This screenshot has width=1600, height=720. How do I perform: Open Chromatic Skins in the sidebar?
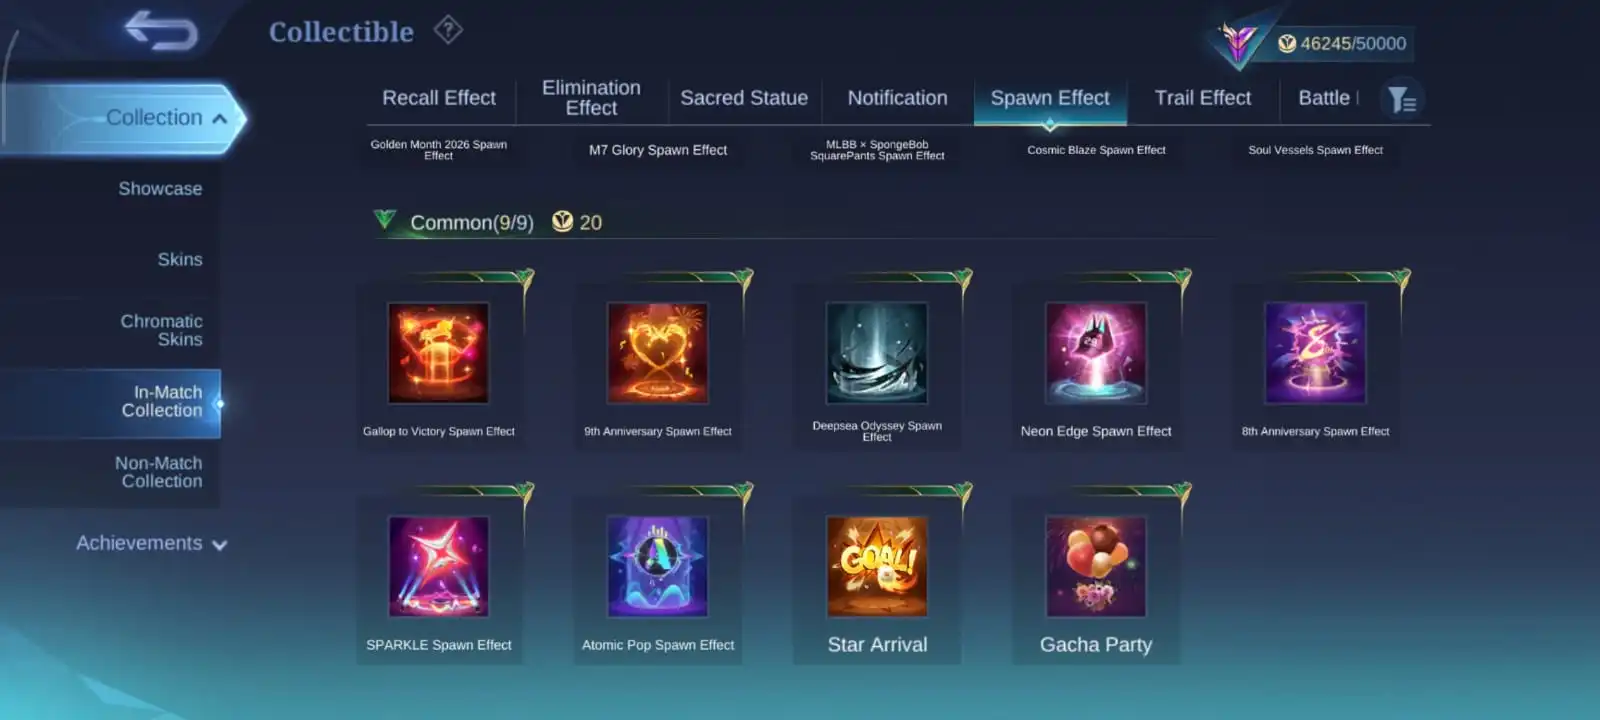[x=162, y=330]
